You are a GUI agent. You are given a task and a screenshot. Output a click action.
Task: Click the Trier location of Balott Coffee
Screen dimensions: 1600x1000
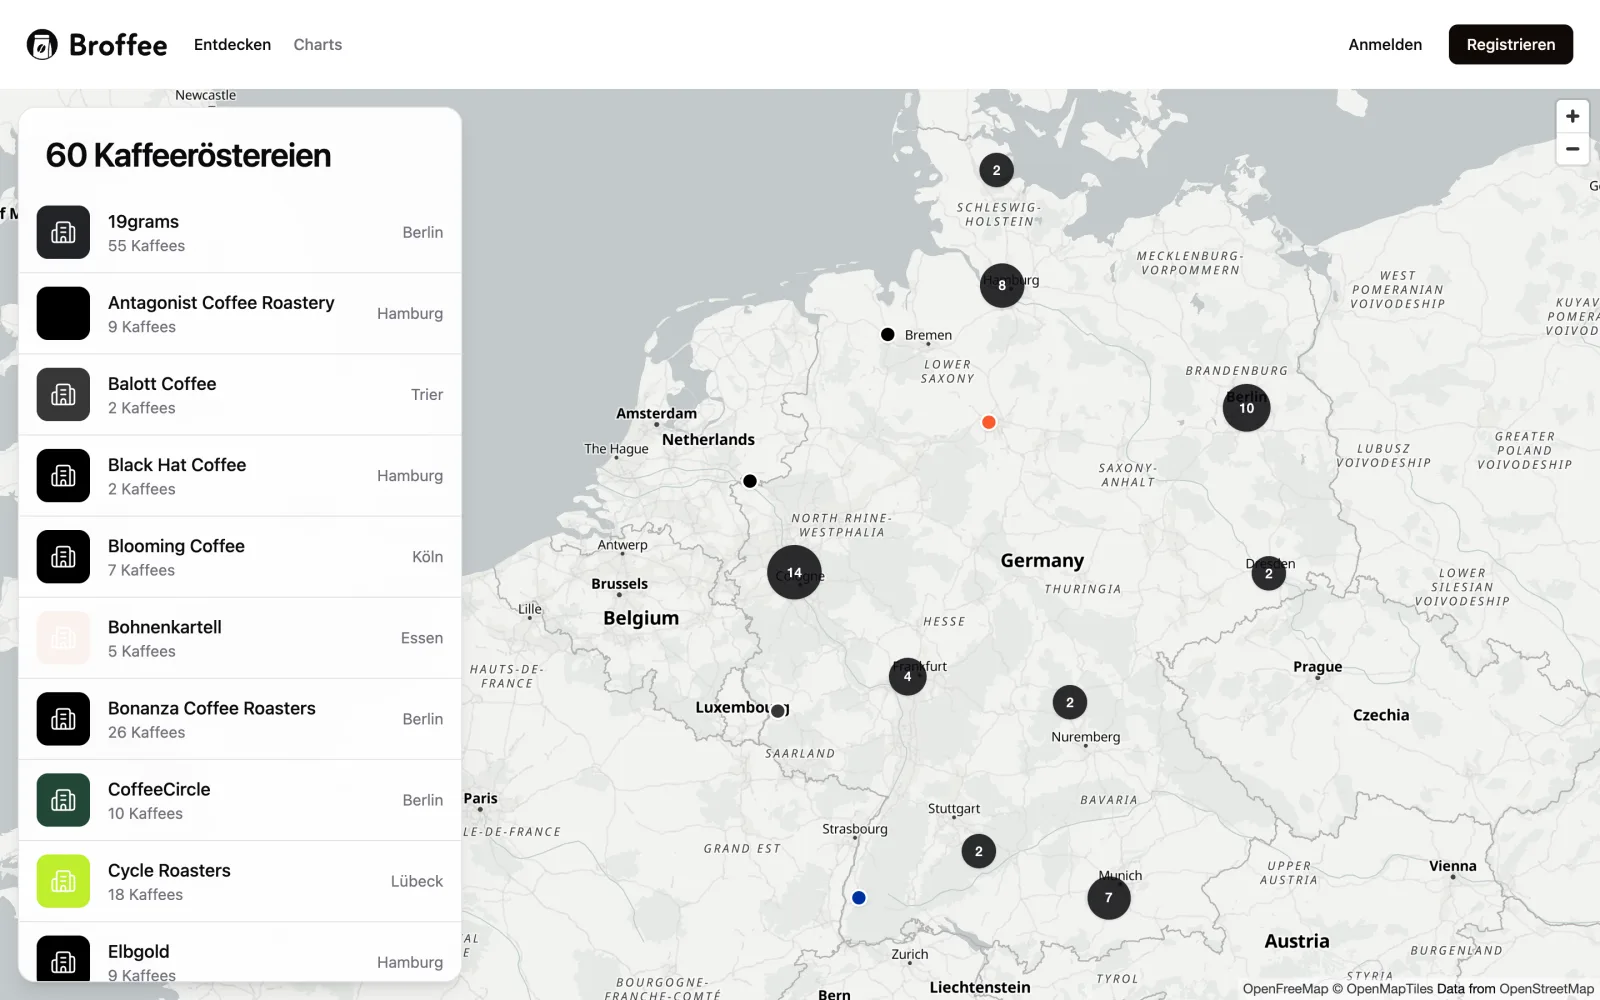point(427,394)
